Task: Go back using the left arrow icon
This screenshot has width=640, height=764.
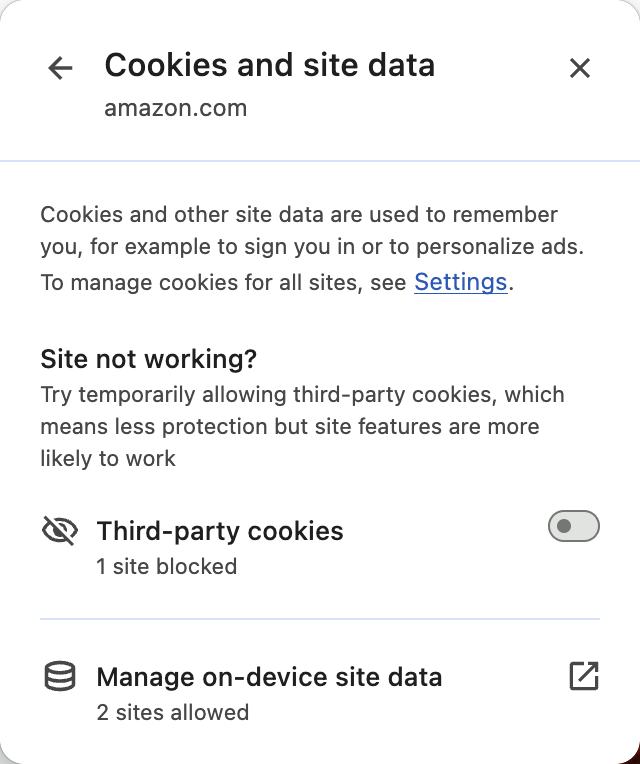Action: coord(60,68)
